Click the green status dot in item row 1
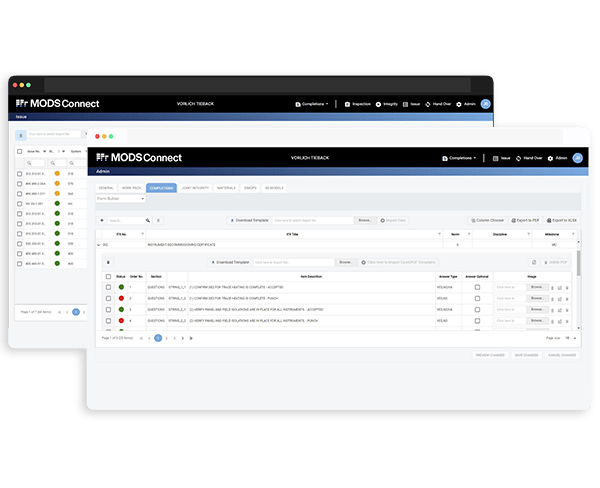Screen dimensions: 600x488 tap(121, 287)
